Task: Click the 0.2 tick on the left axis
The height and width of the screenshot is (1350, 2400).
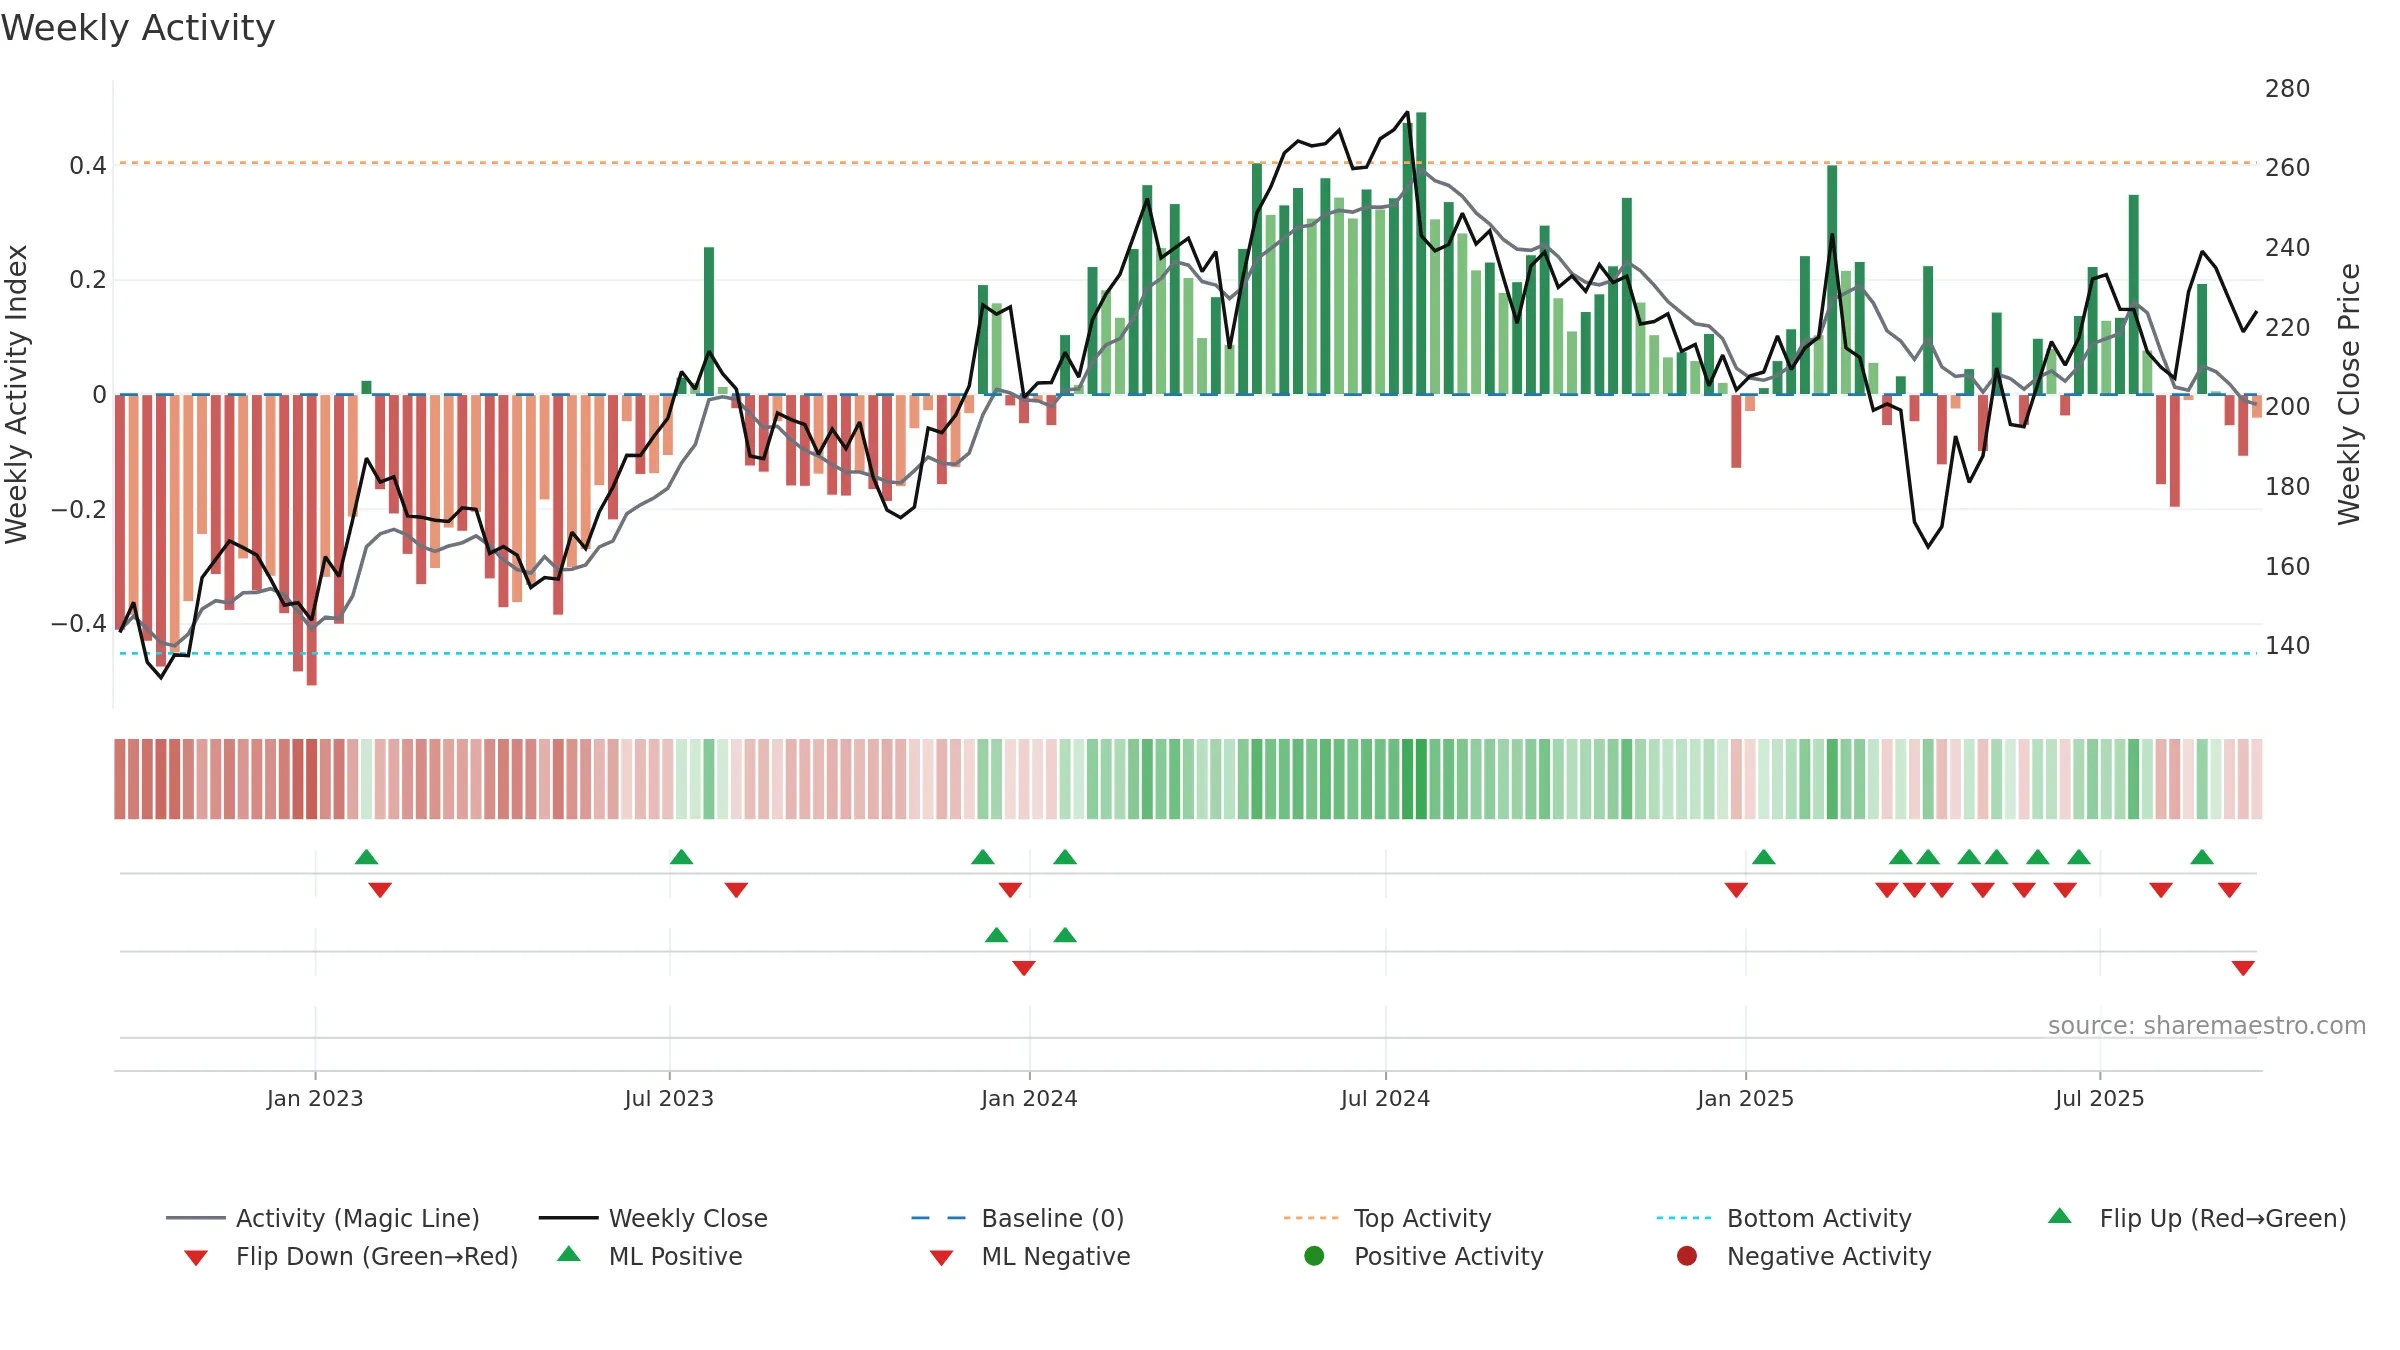Action: click(88, 279)
